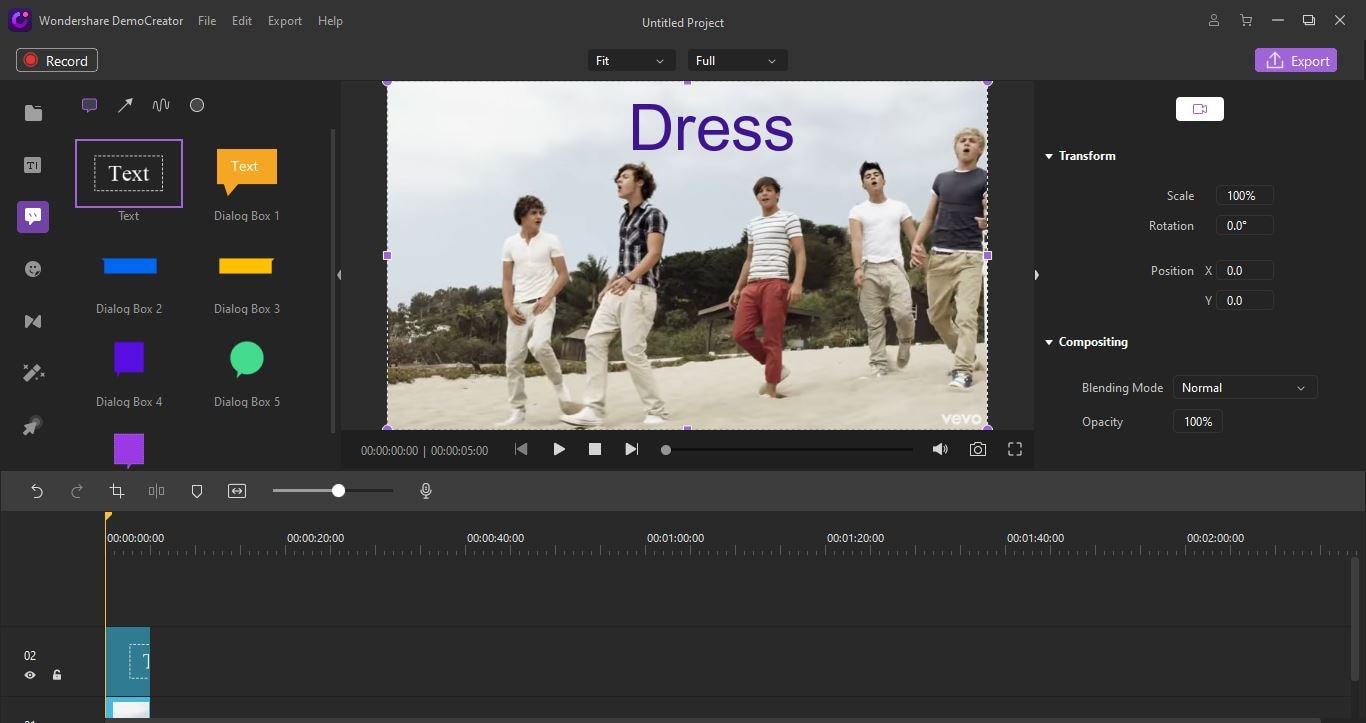Viewport: 1366px width, 723px height.
Task: Choose the Dialog Box 1 preset
Action: click(247, 174)
